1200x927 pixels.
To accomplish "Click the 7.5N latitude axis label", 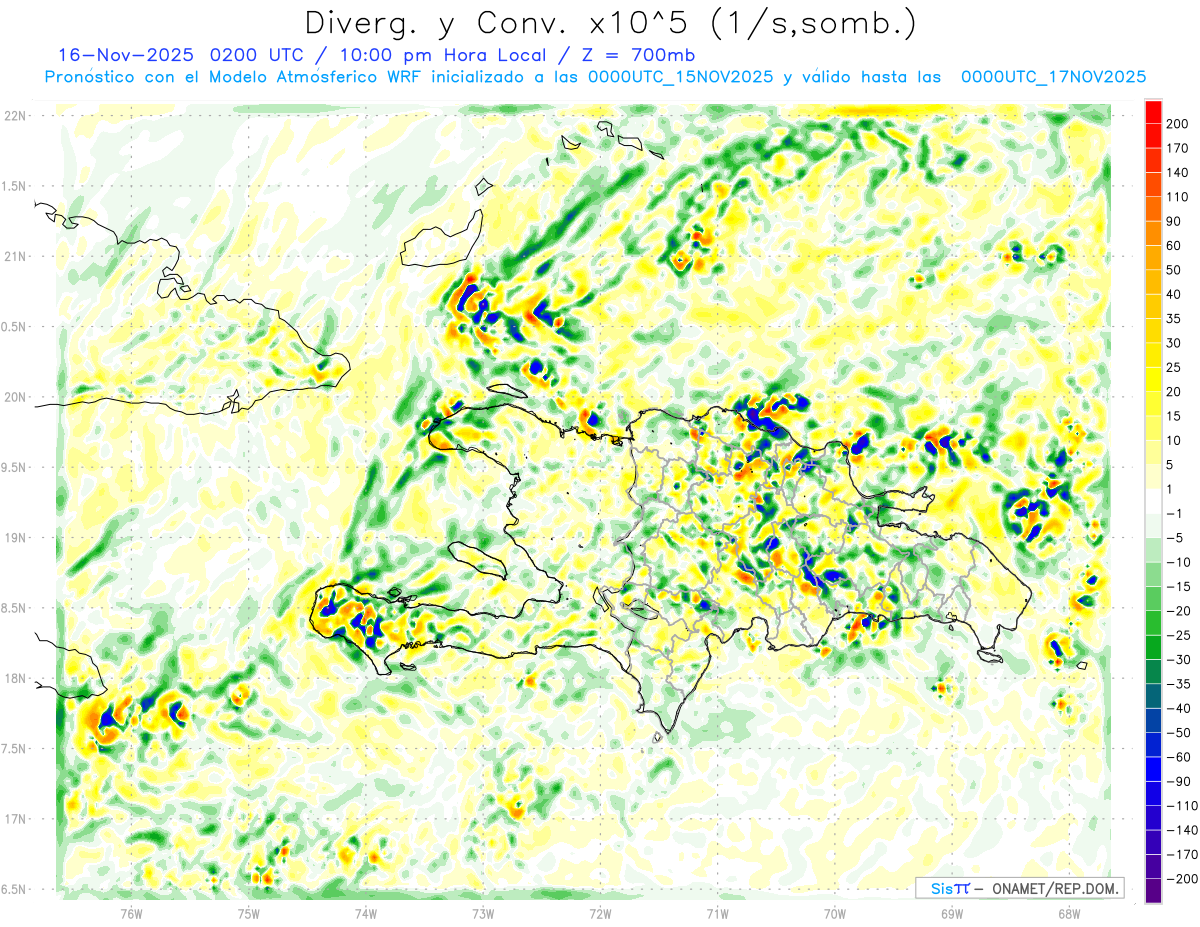I will (14, 749).
